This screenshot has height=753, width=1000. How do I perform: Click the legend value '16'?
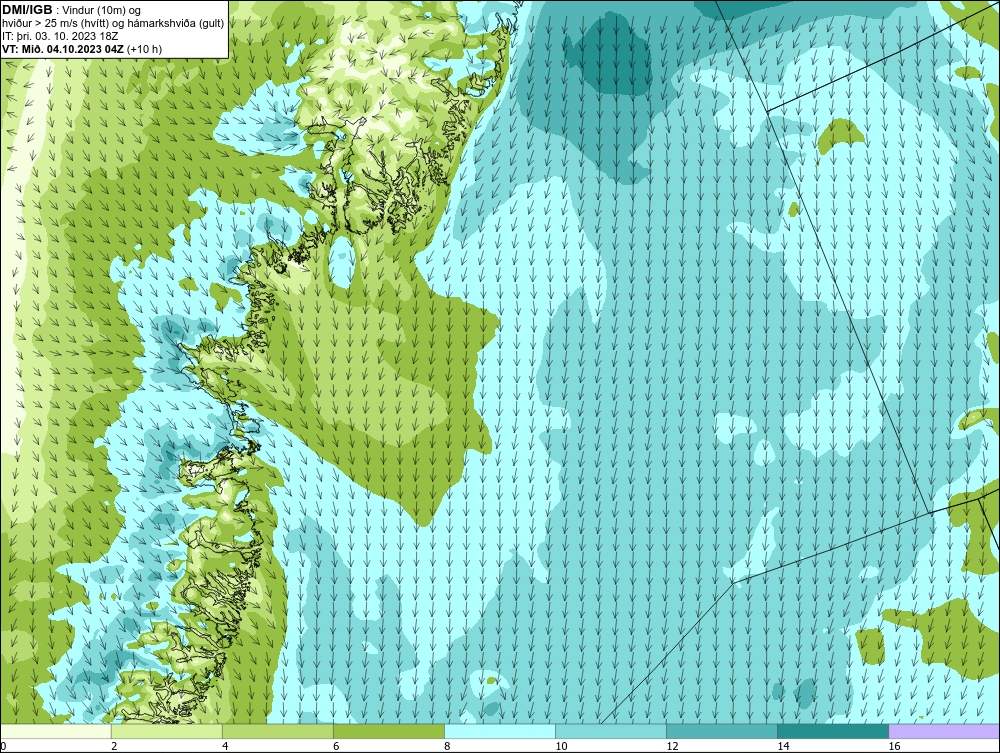894,746
